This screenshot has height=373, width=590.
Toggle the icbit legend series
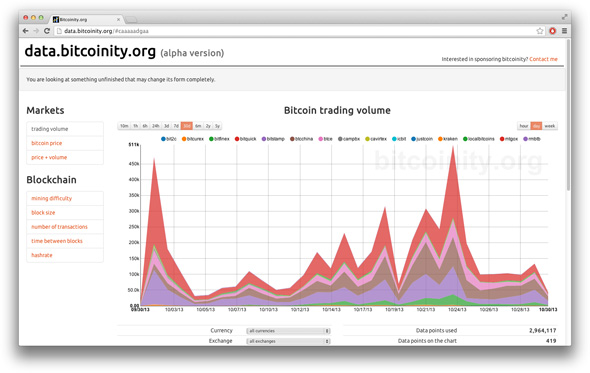(399, 139)
